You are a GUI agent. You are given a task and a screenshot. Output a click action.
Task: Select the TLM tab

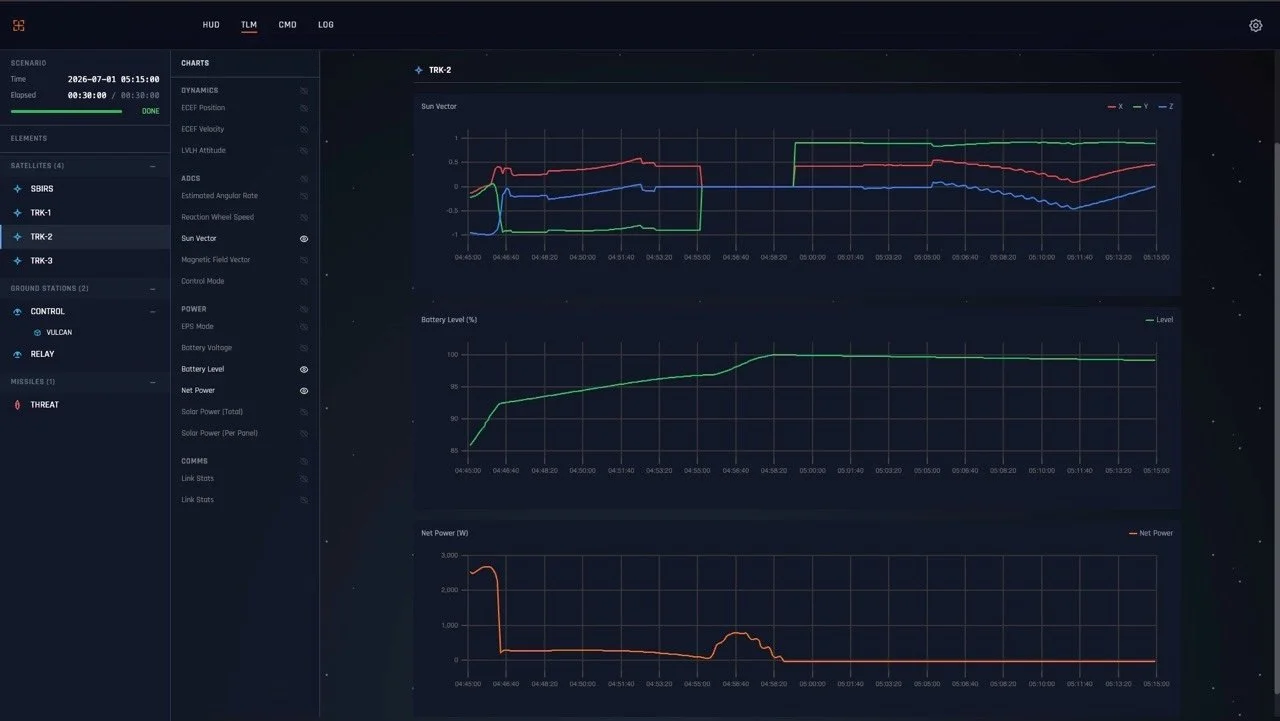tap(249, 25)
